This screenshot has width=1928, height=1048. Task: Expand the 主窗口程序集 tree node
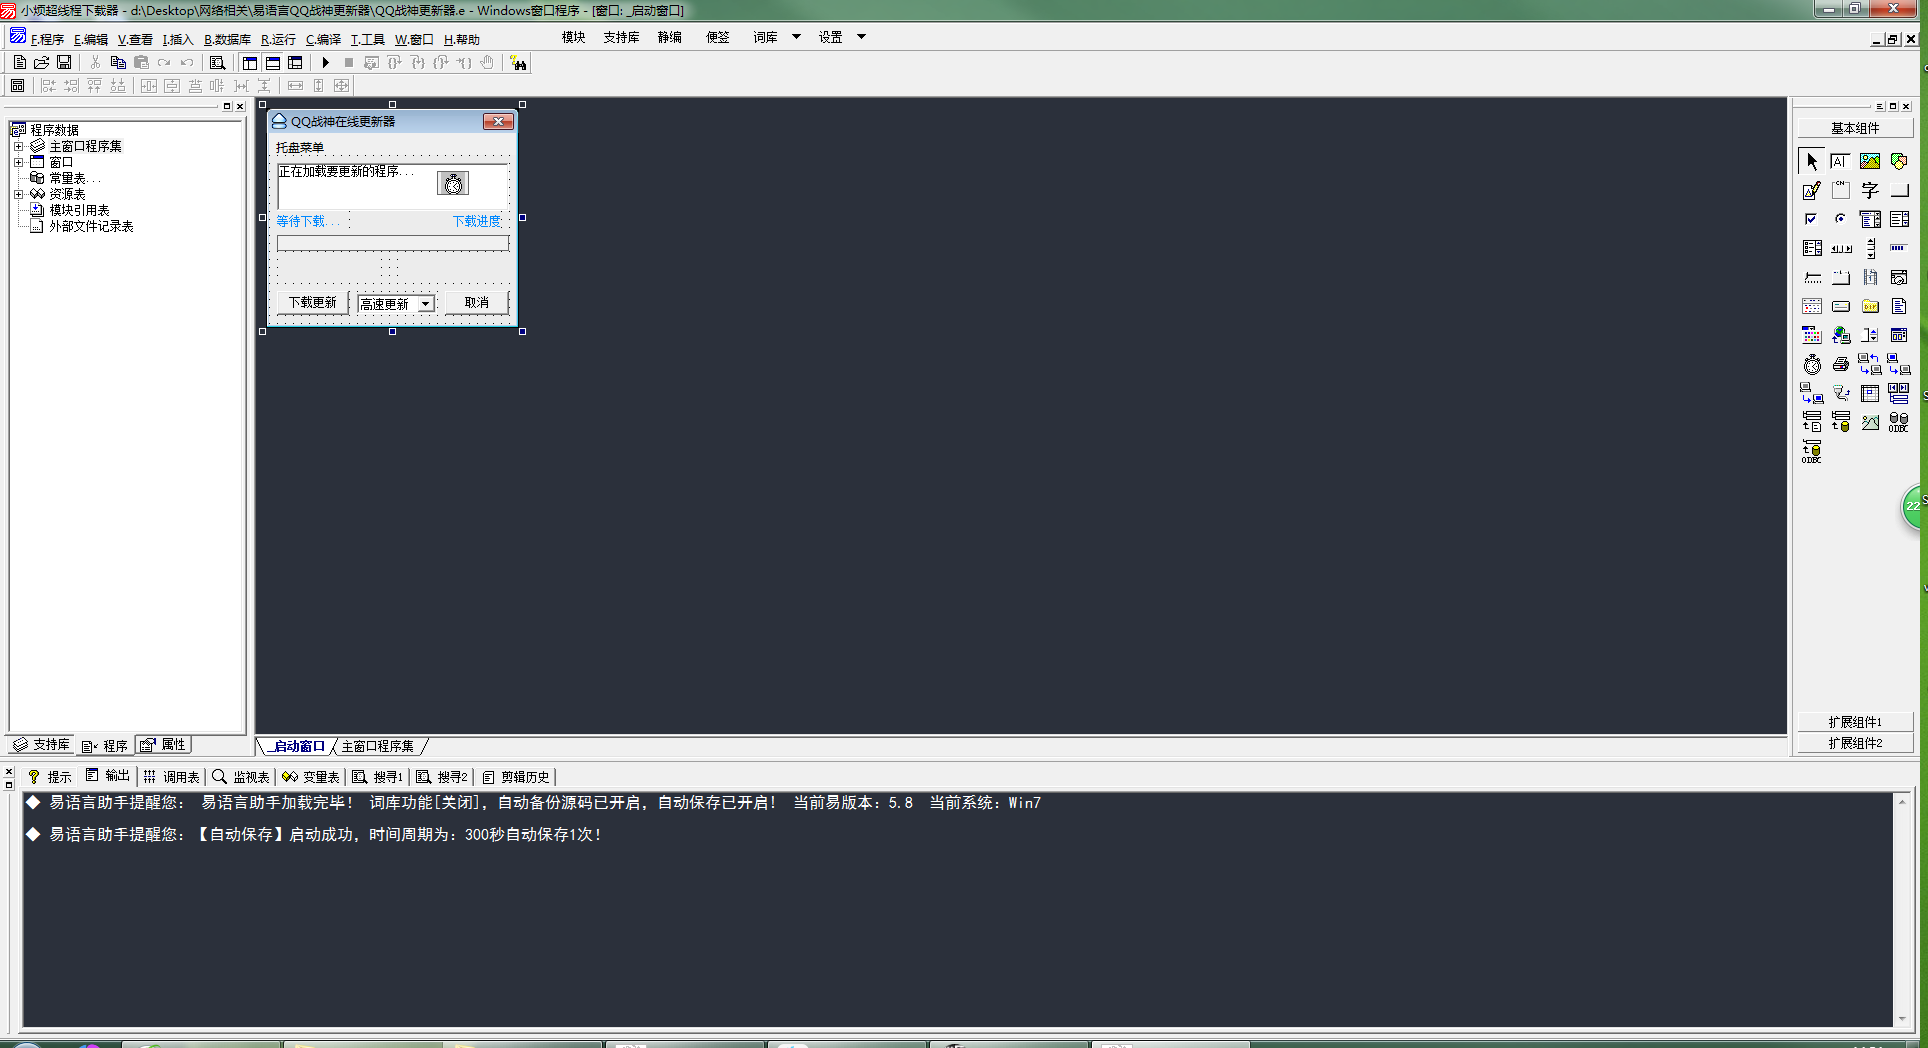coord(18,146)
